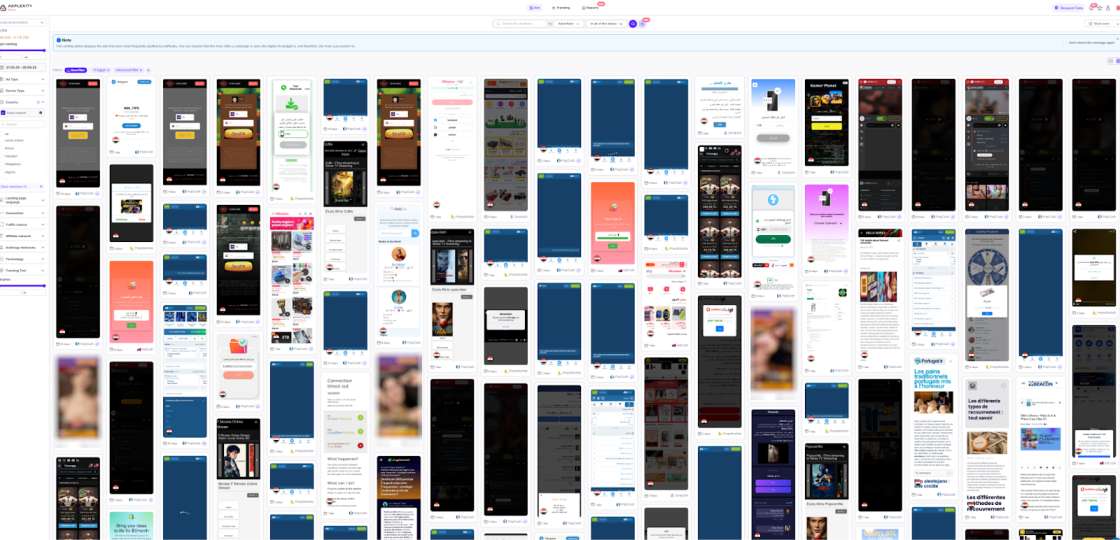Adjust the purple slider below Tracking Tool

(24, 286)
